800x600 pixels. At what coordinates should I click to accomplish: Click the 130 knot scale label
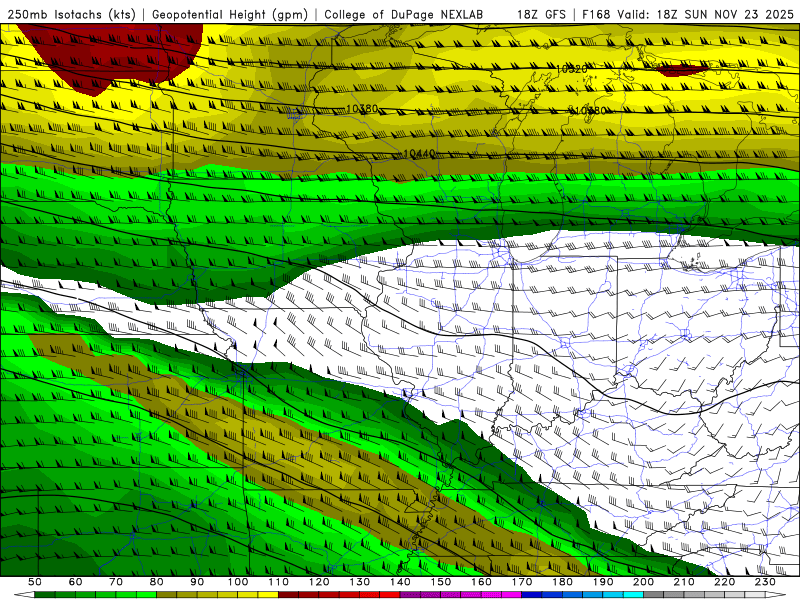click(x=360, y=582)
